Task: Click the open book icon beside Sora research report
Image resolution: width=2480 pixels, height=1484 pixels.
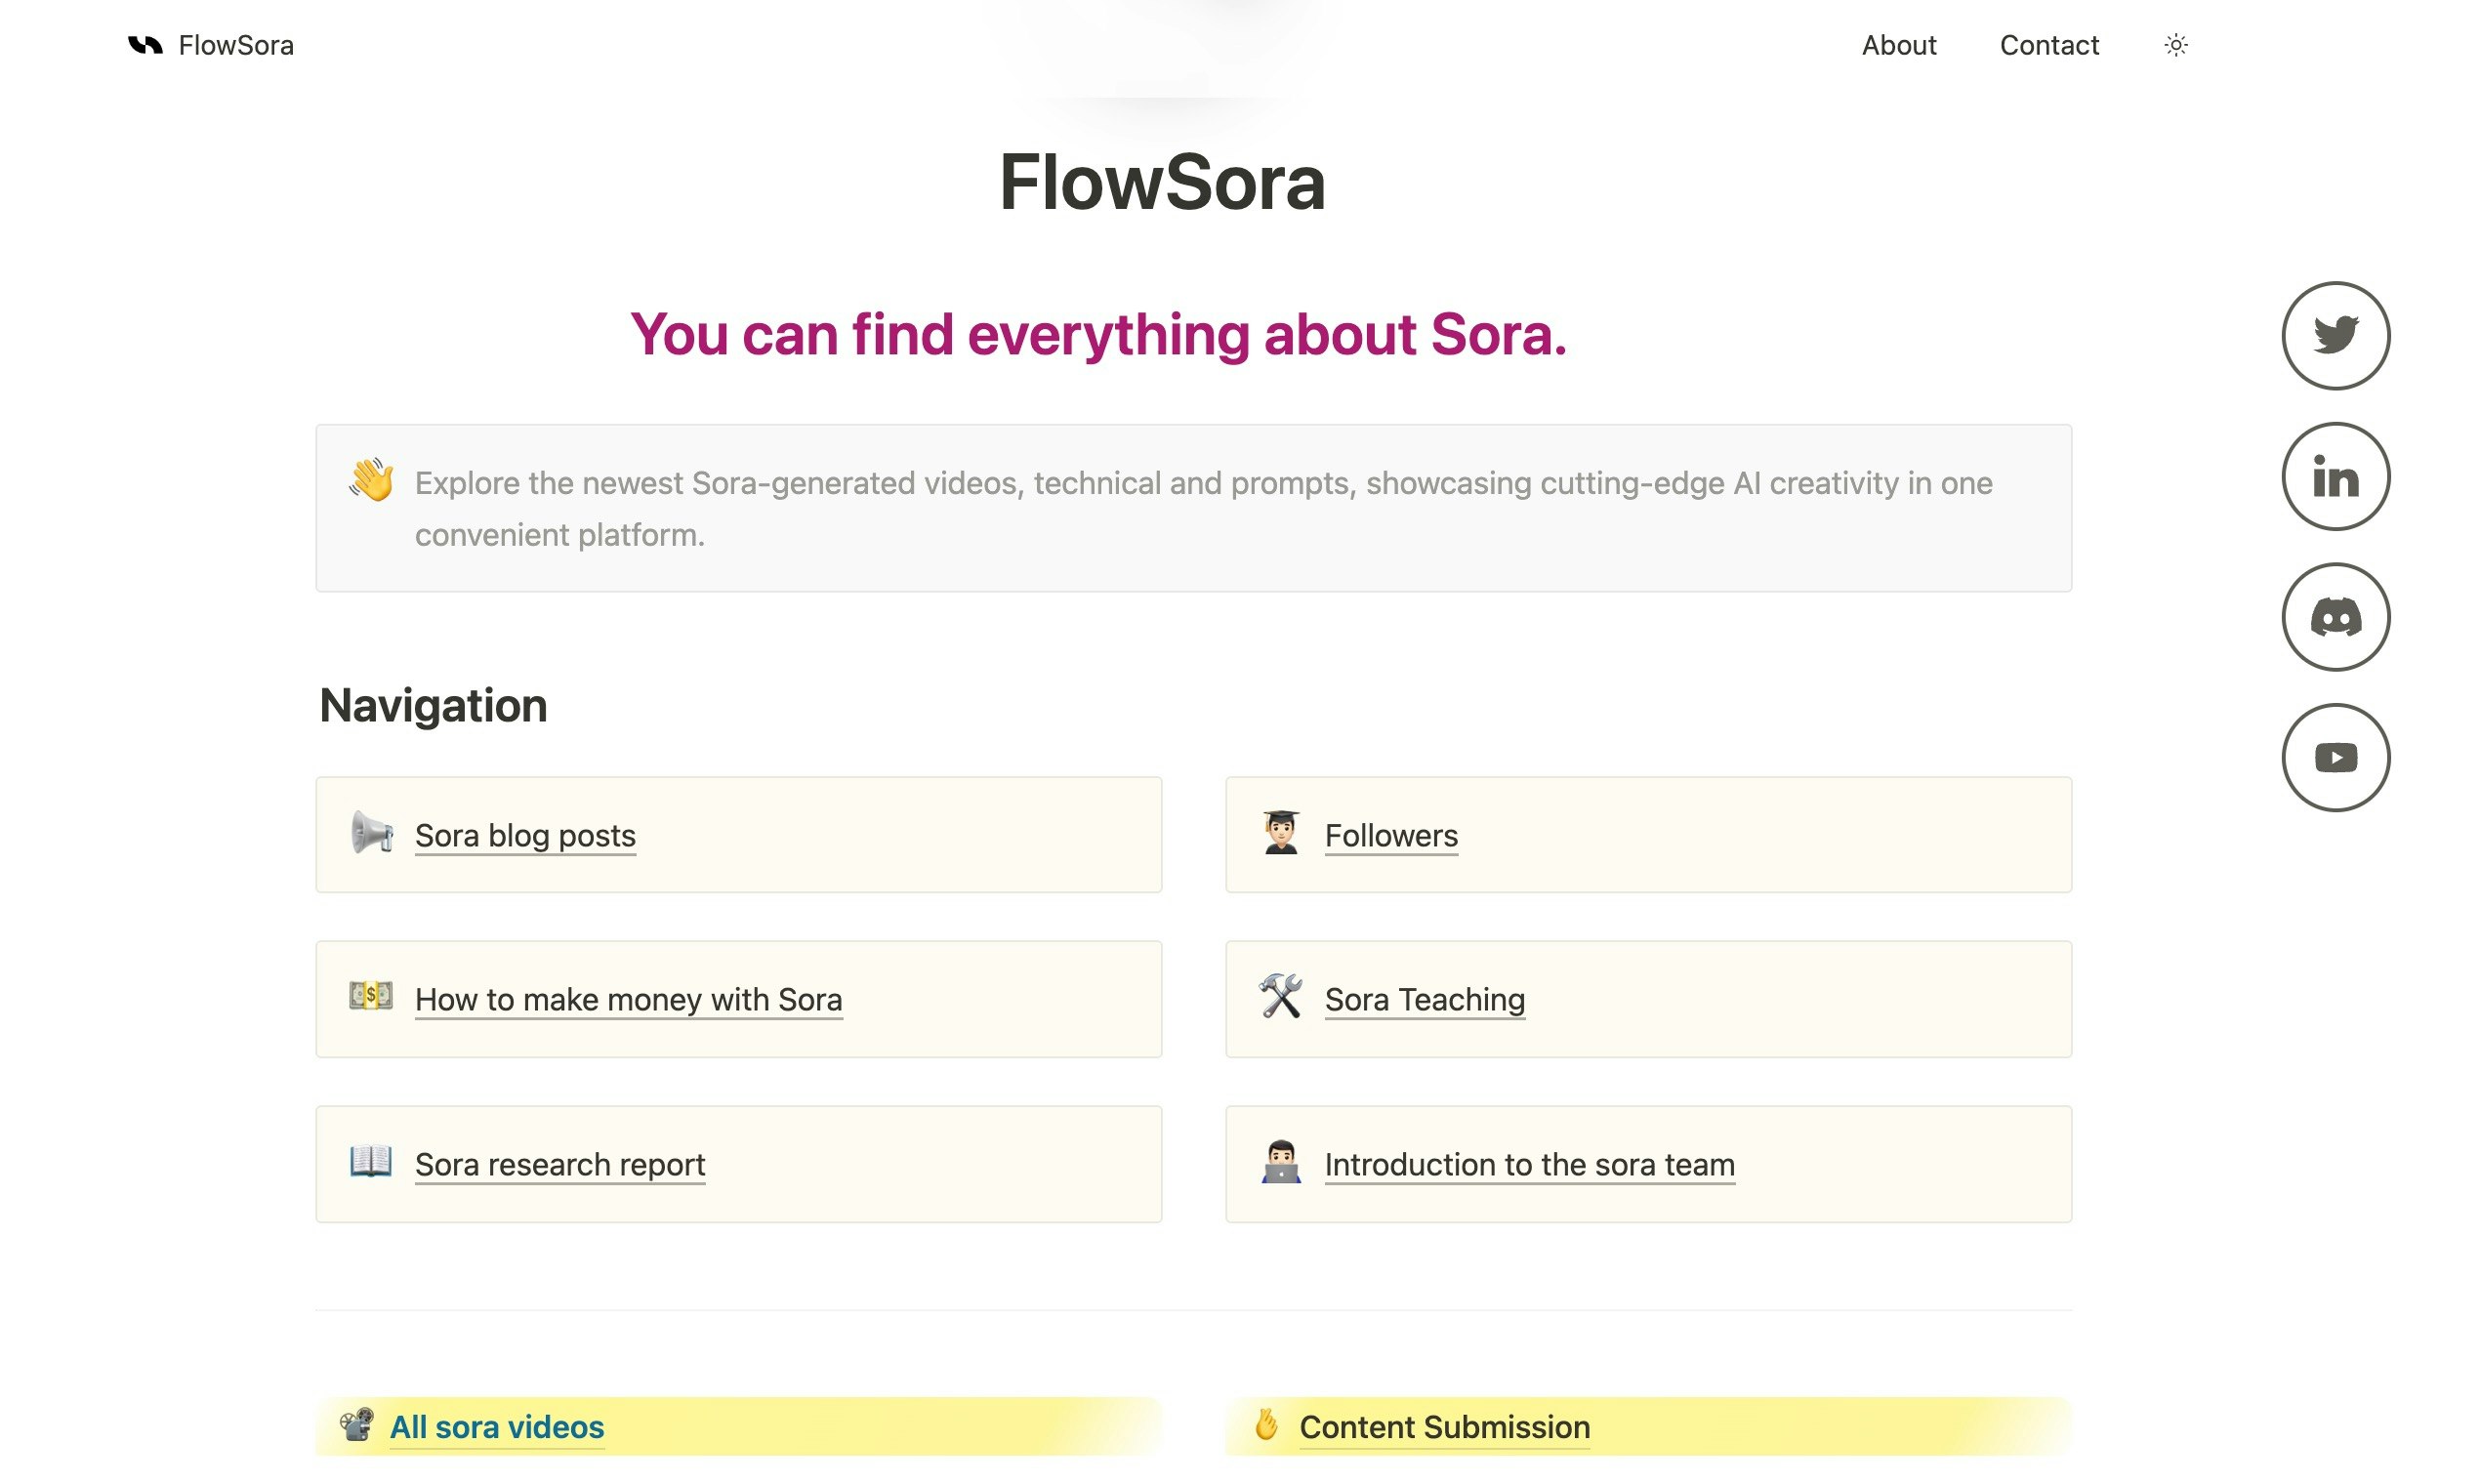Action: click(371, 1162)
